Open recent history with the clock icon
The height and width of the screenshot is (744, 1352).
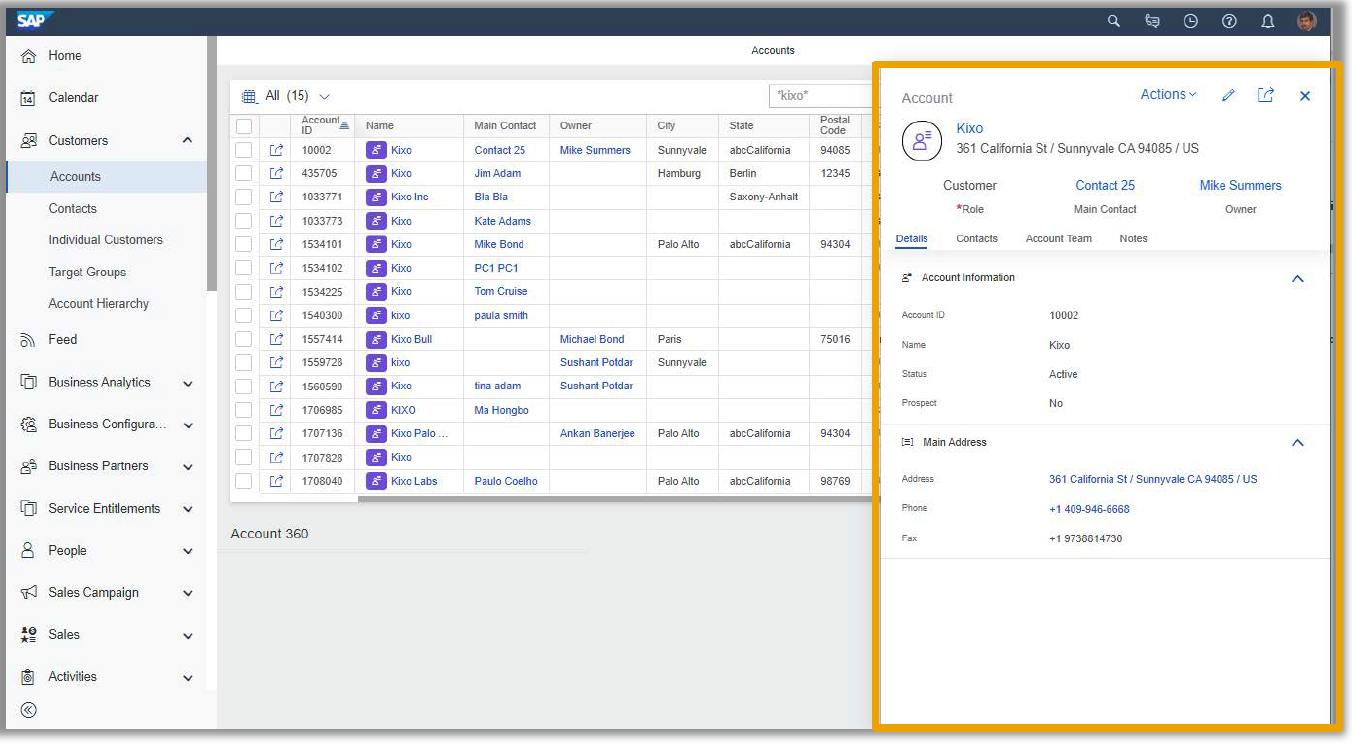pos(1190,20)
